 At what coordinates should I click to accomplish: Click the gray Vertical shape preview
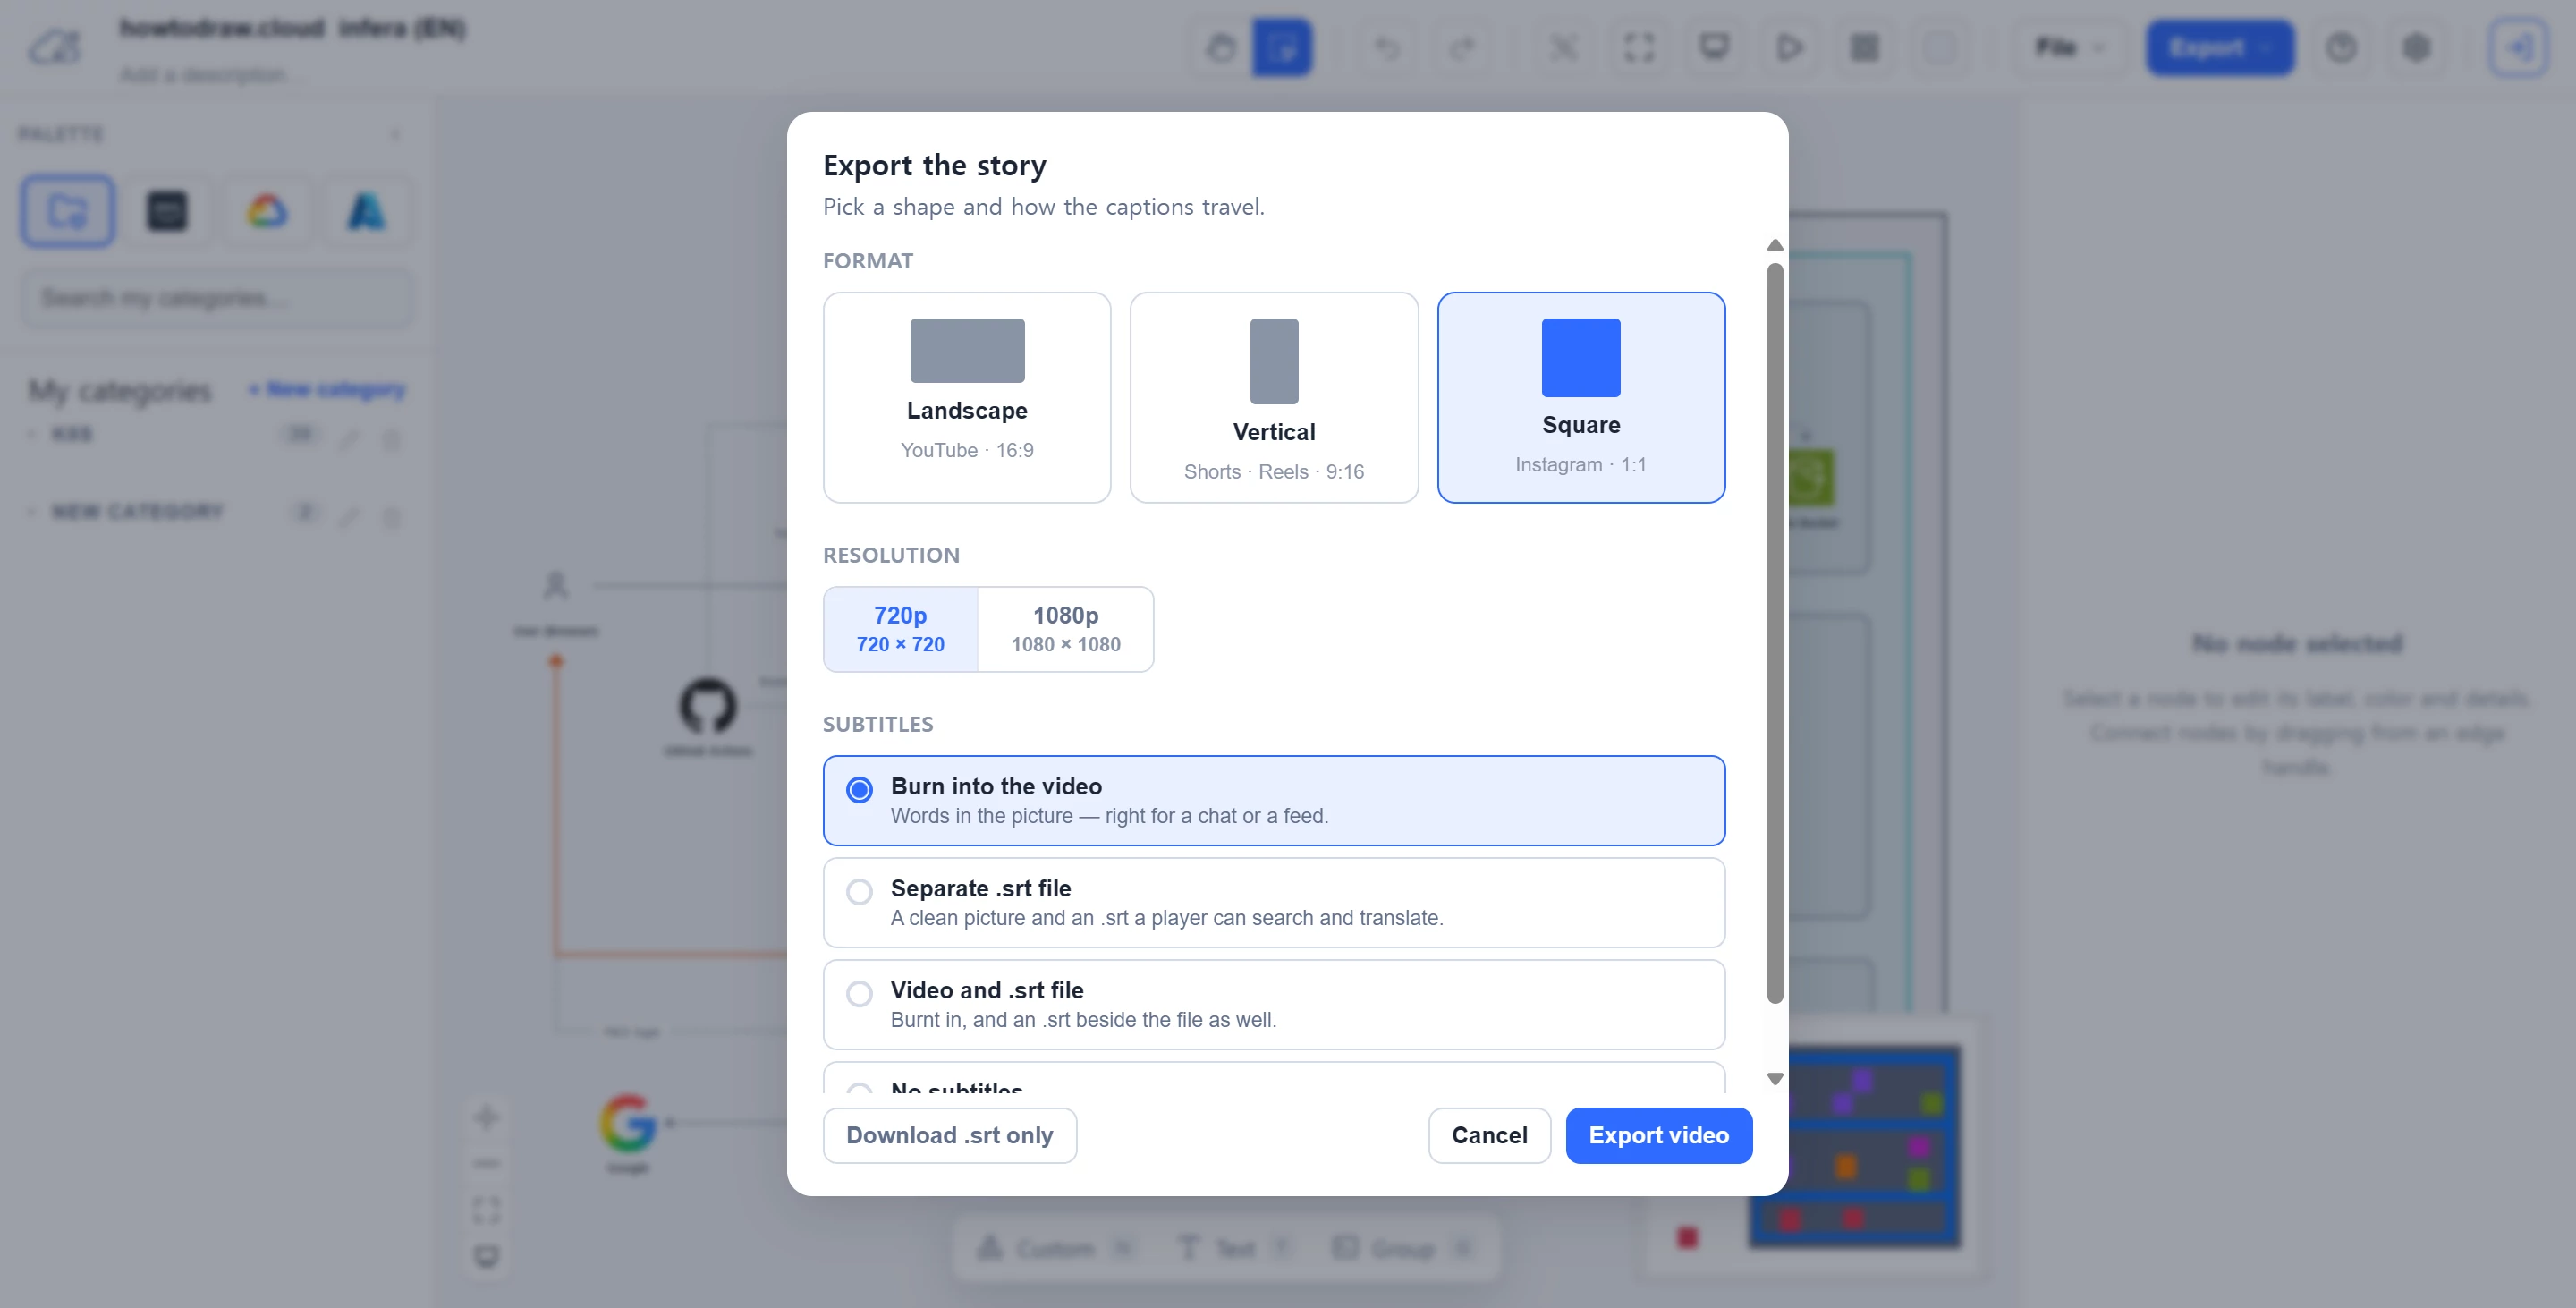point(1273,361)
